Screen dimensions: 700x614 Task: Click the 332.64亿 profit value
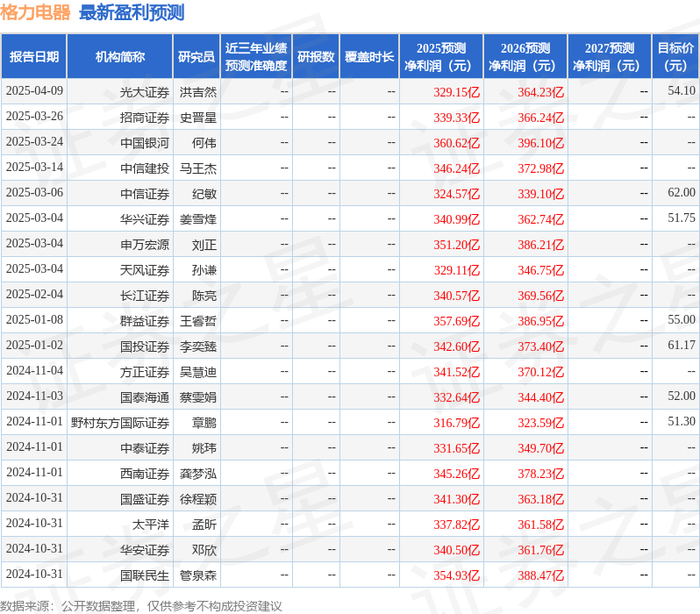457,398
